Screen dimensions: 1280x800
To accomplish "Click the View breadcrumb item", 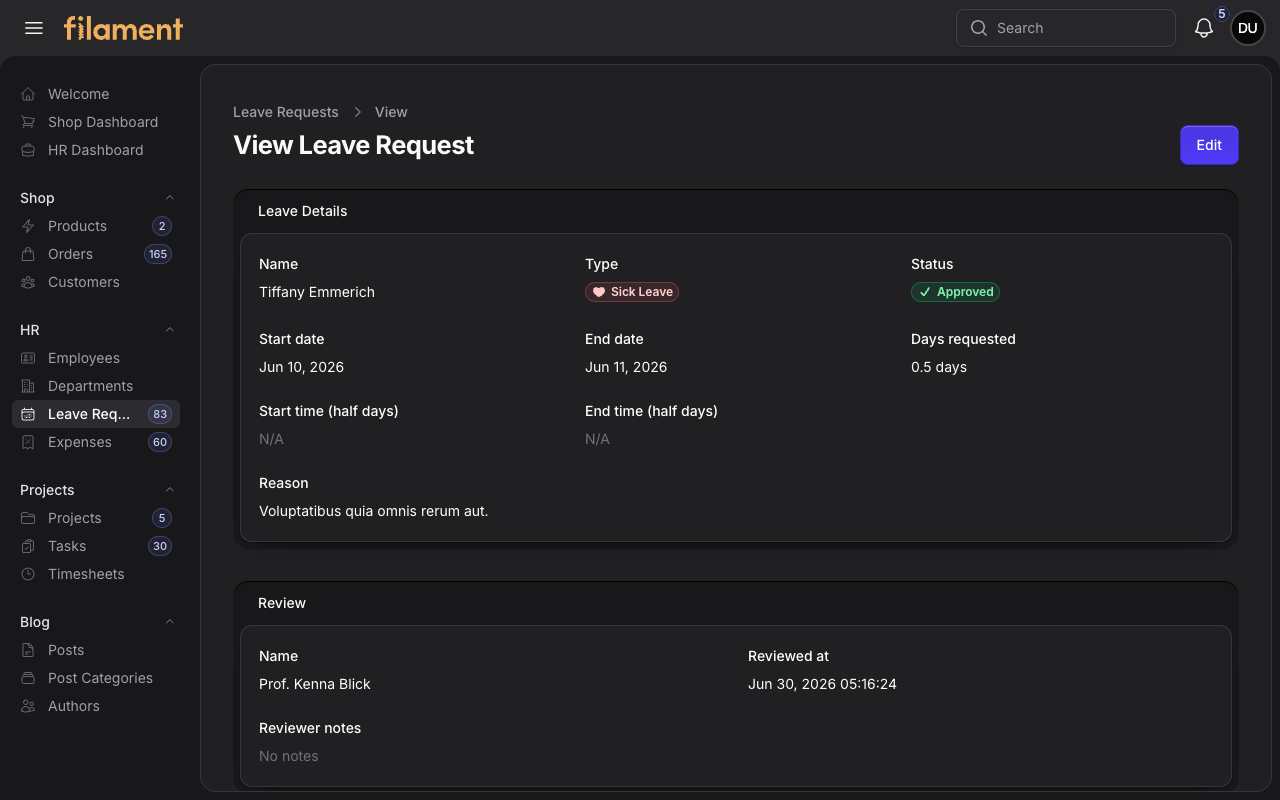I will 391,112.
